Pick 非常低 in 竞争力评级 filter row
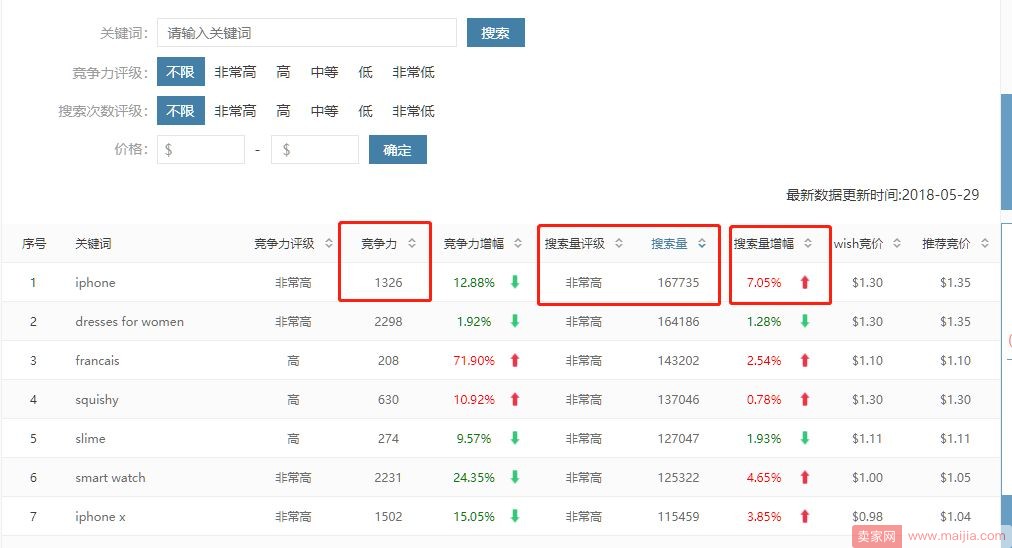The width and height of the screenshot is (1012, 548). tap(413, 72)
